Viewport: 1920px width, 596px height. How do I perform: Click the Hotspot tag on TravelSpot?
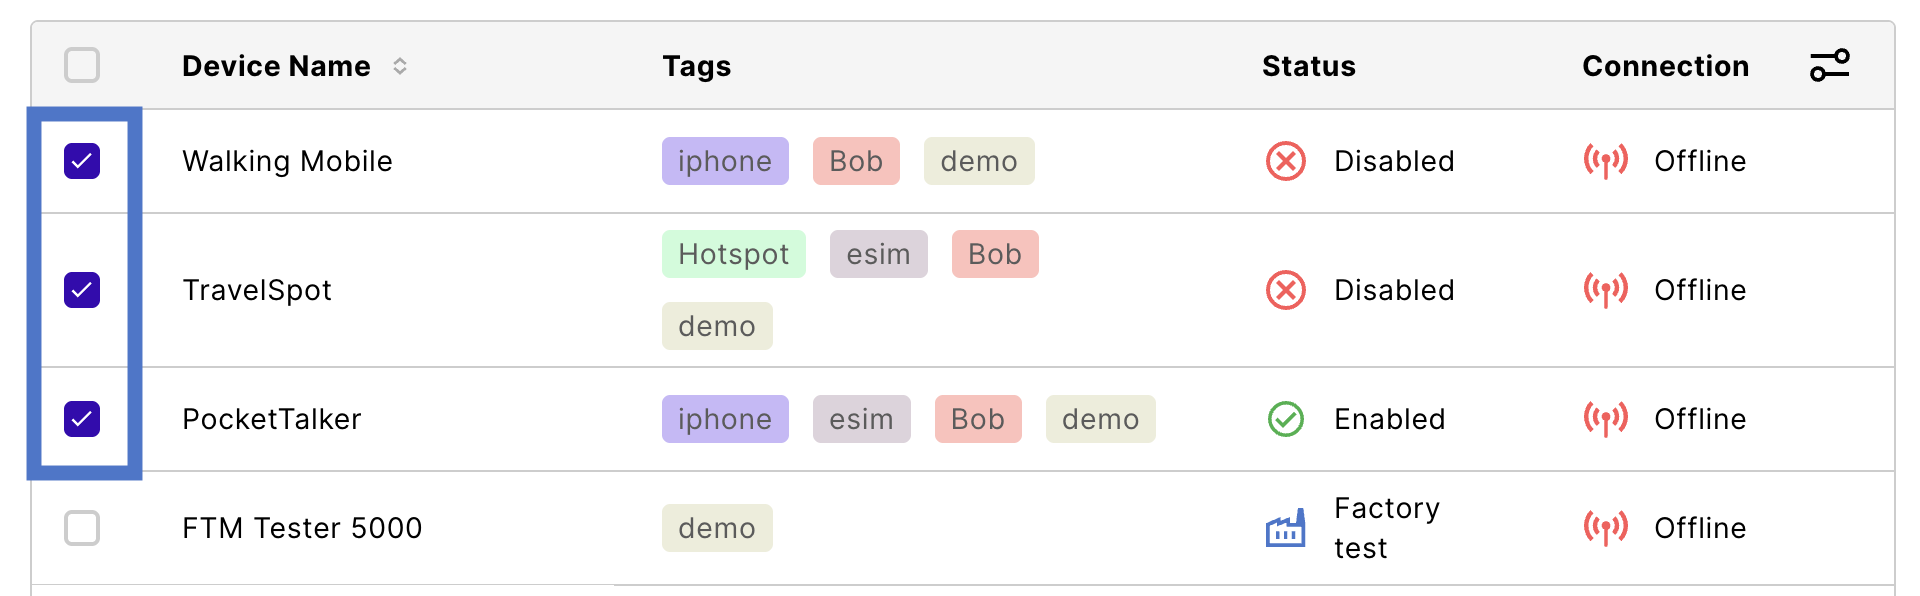point(734,254)
